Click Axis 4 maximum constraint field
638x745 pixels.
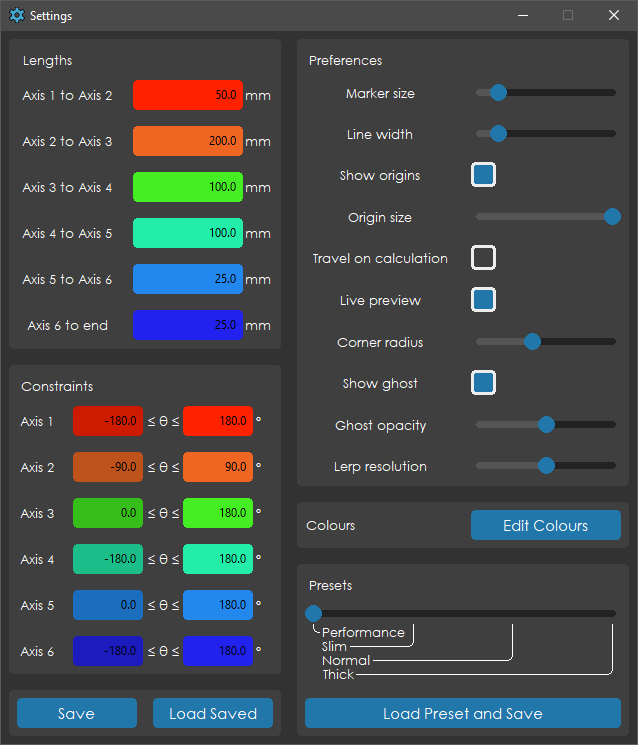coord(218,559)
